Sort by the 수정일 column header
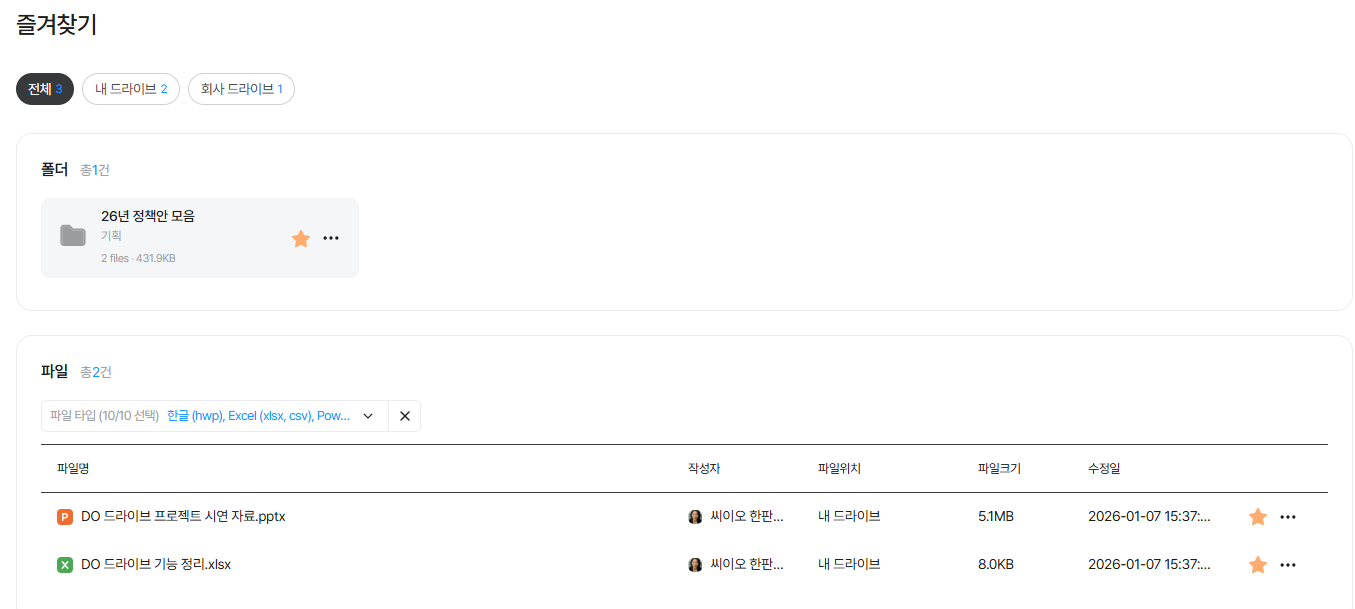This screenshot has height=609, width=1355. click(x=1105, y=468)
